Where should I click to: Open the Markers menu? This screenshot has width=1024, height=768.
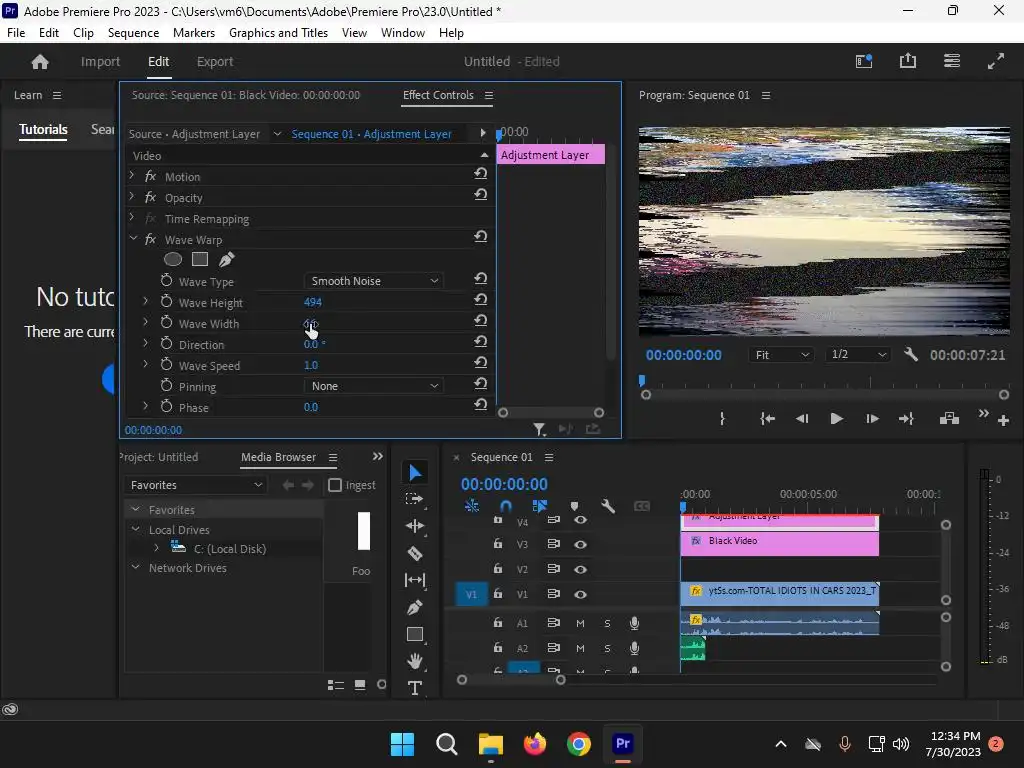point(194,33)
